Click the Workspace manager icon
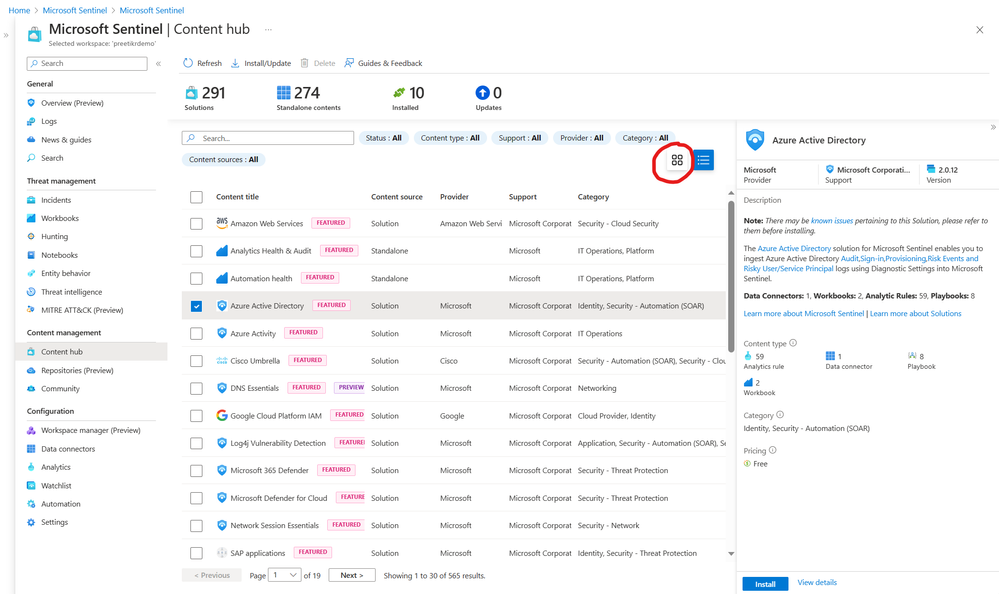The width and height of the screenshot is (999, 594). coord(31,430)
